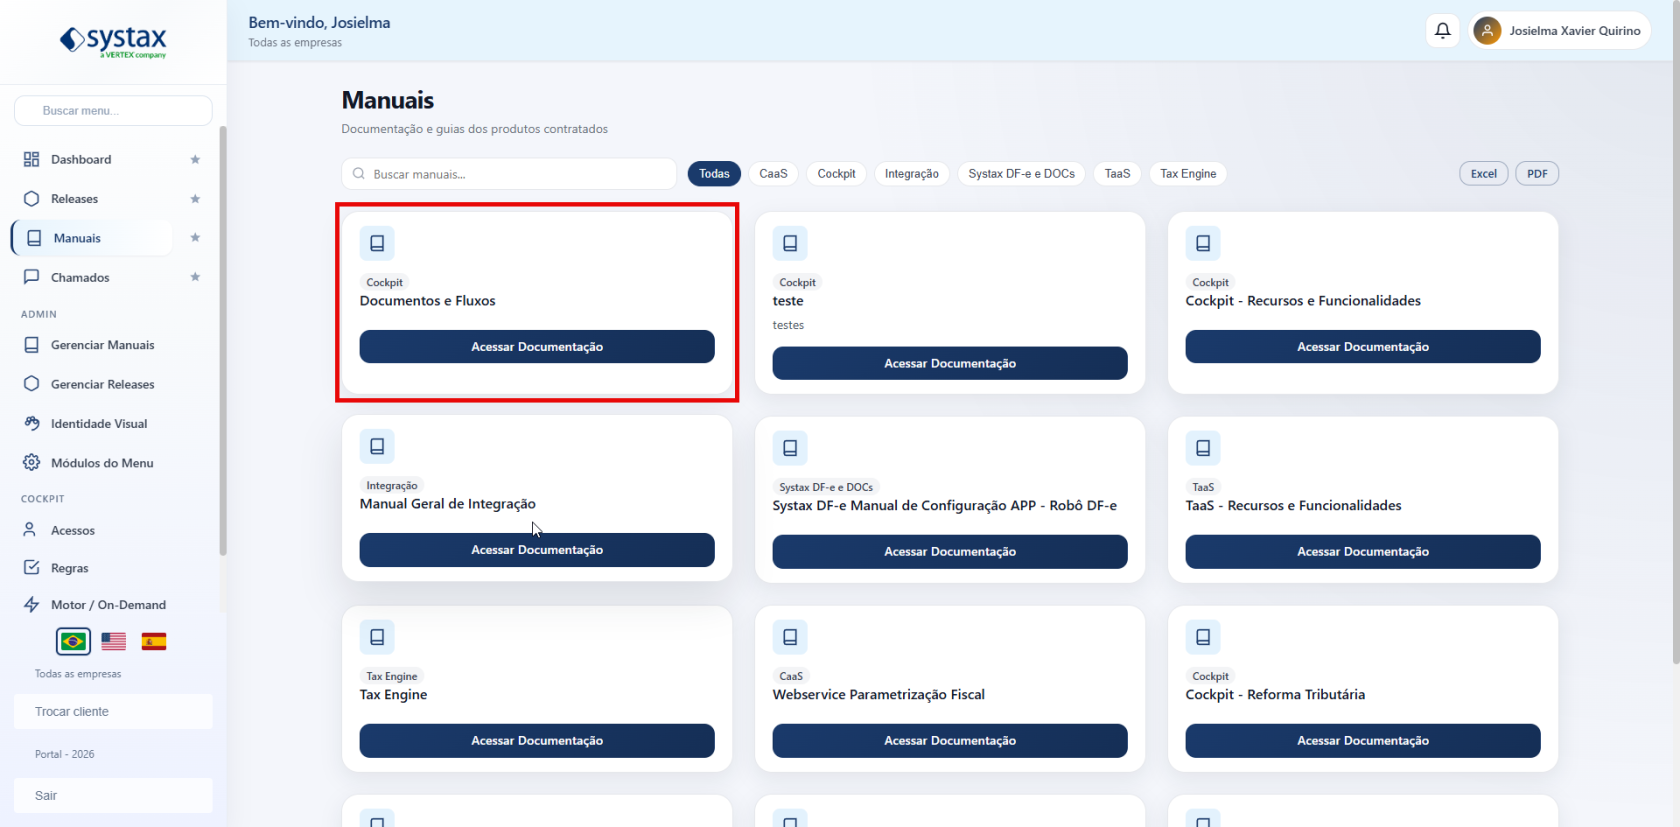Select the Todas filter tab
The width and height of the screenshot is (1680, 827).
(x=714, y=174)
